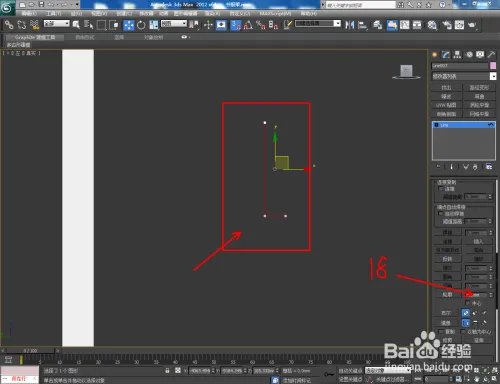Click the Save File icon in title bar
500x384 pixels.
(x=42, y=5)
